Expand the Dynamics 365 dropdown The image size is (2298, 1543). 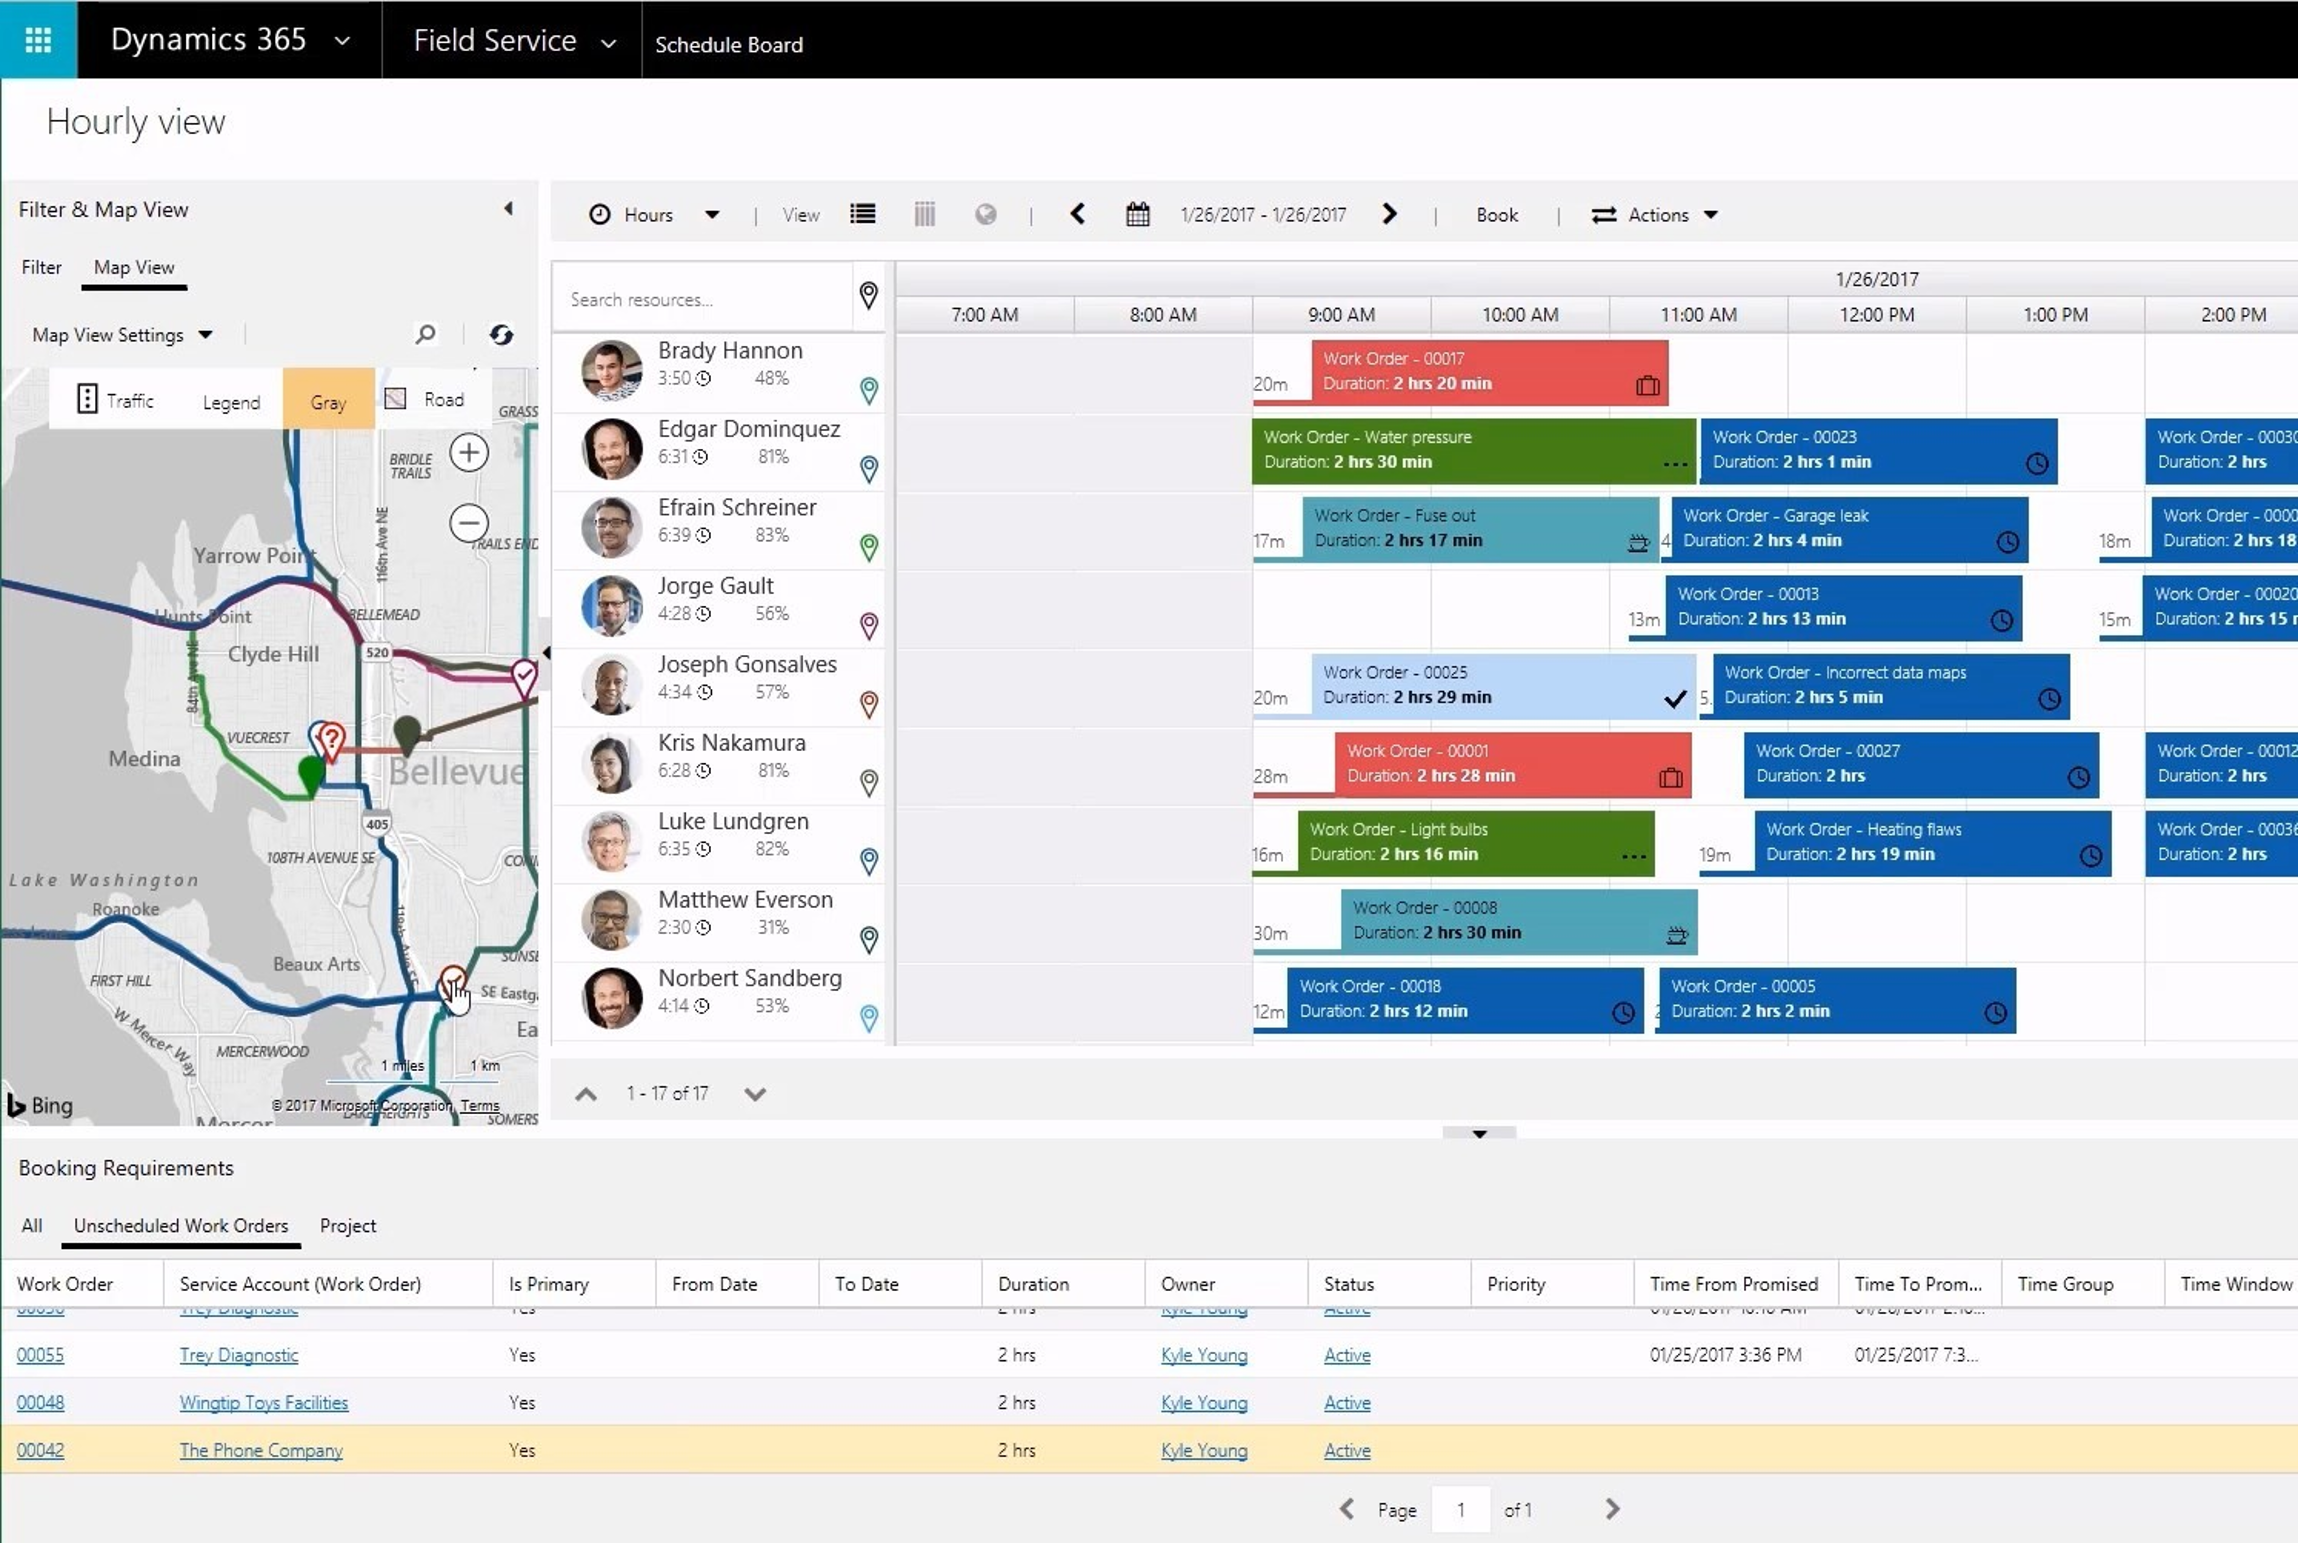point(342,41)
